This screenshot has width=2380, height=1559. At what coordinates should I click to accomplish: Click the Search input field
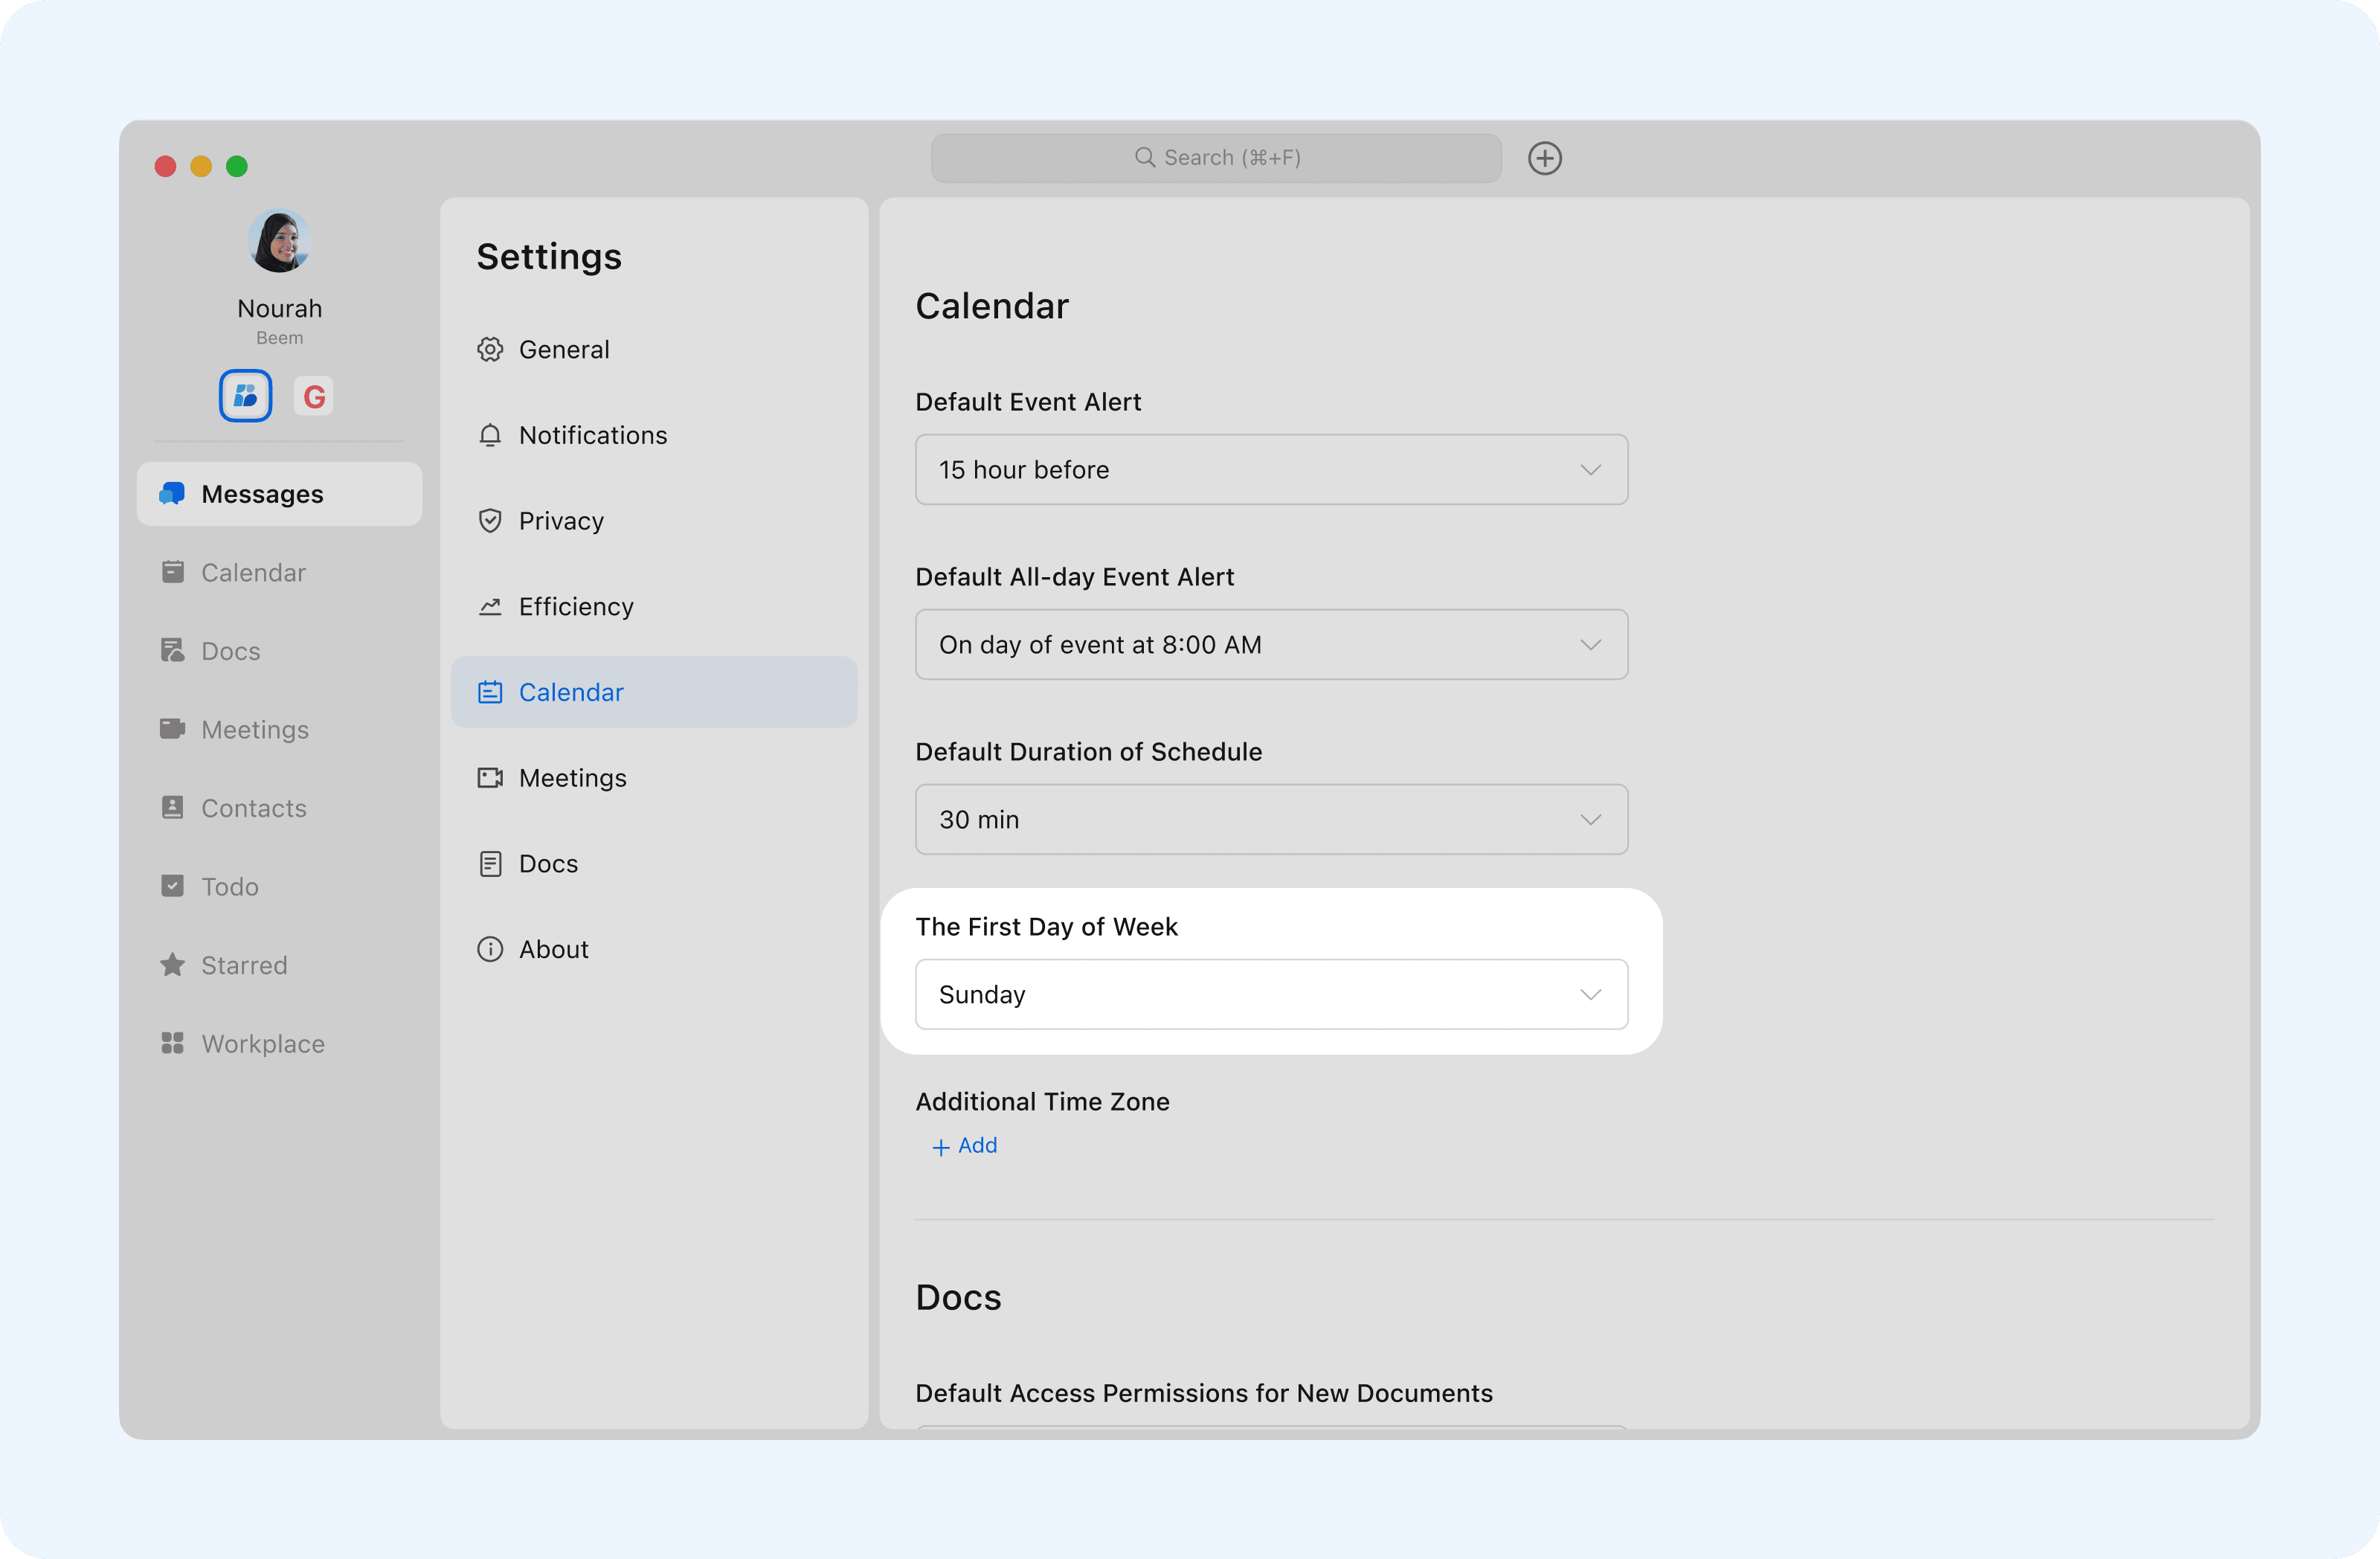(x=1215, y=158)
